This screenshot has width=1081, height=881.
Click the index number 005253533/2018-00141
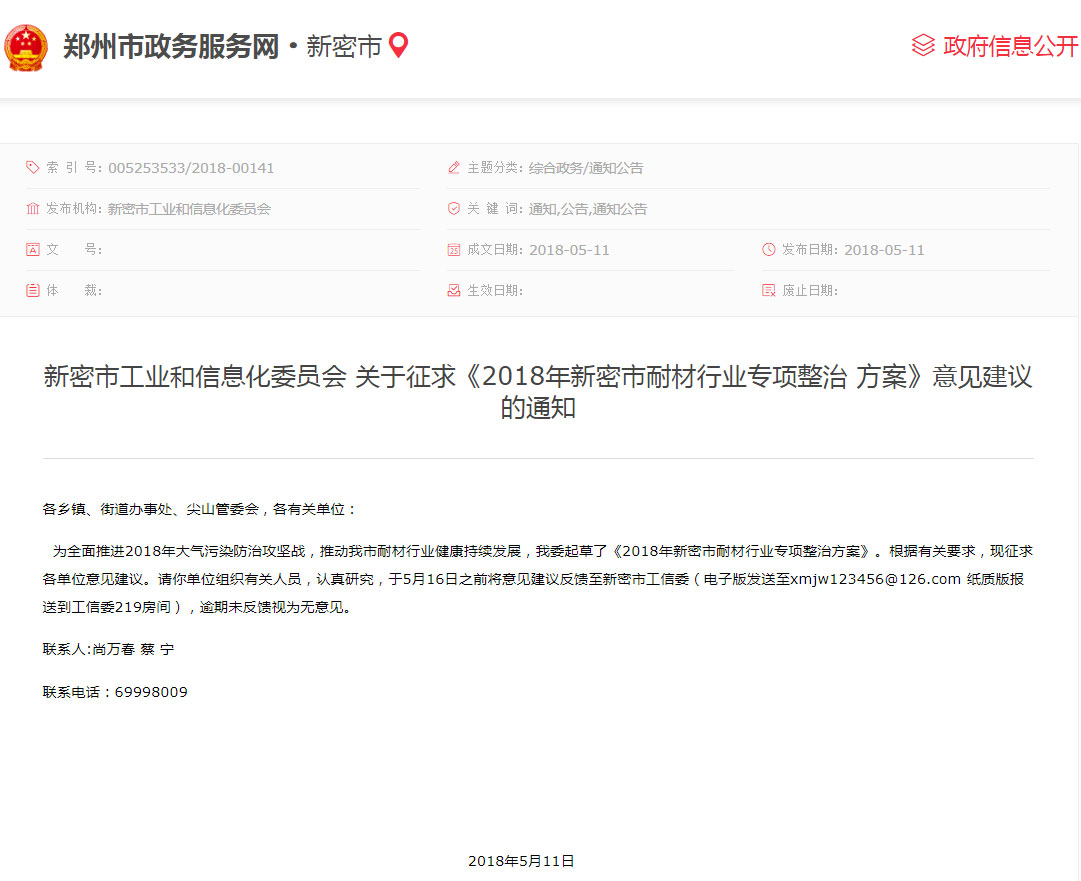click(191, 168)
